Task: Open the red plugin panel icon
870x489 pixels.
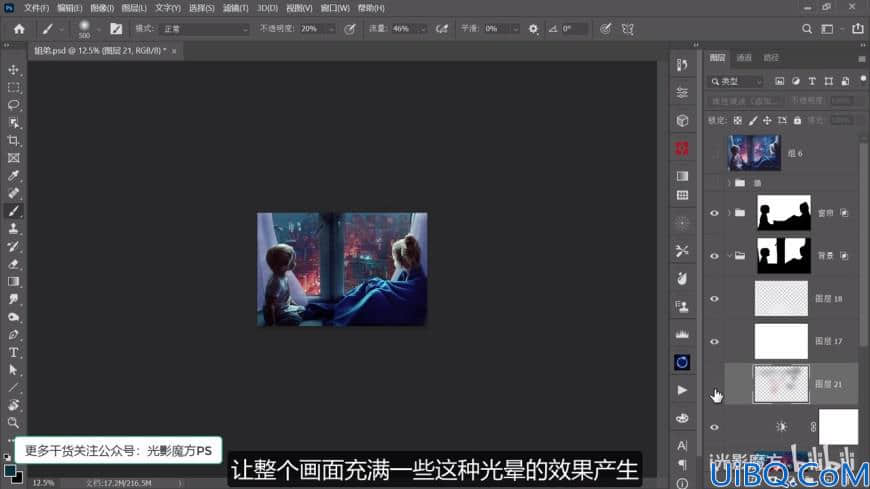Action: 682,148
